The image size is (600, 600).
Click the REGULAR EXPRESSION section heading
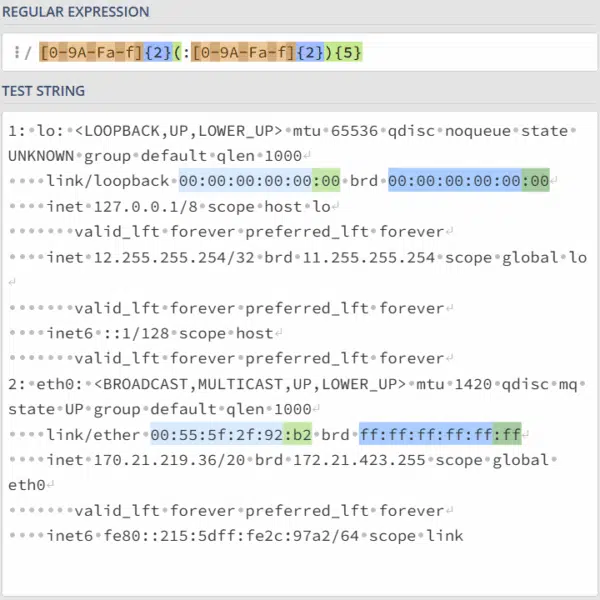[x=77, y=12]
